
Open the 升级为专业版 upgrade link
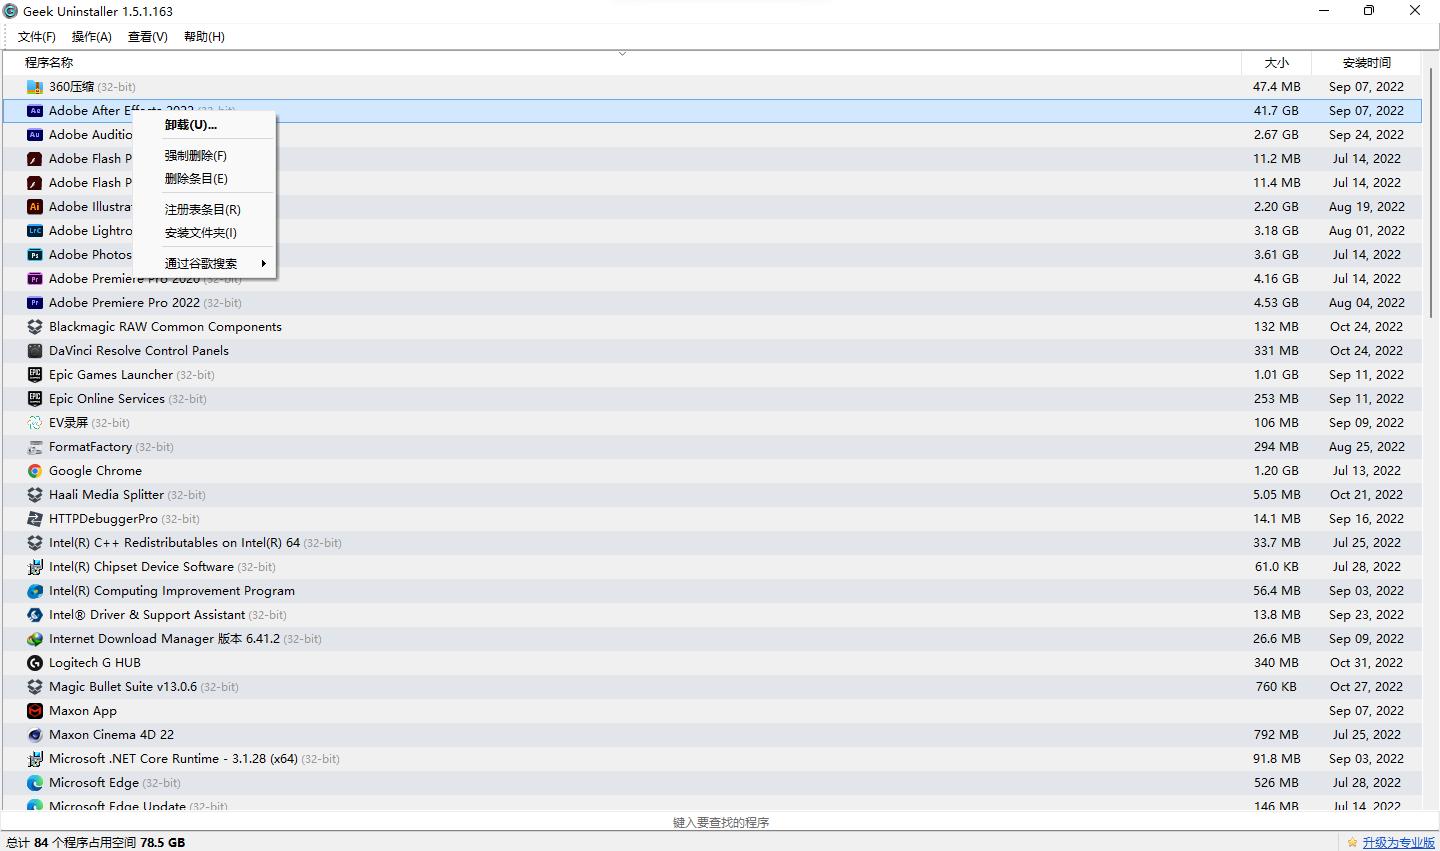(1398, 843)
